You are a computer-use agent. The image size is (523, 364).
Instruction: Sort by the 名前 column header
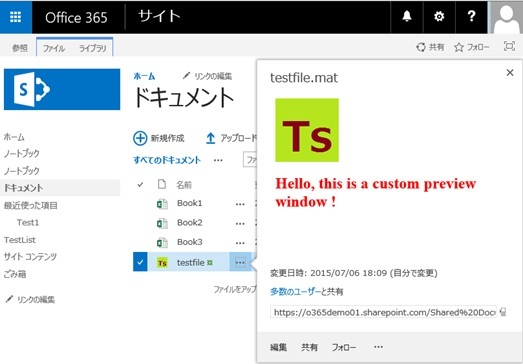tap(184, 185)
